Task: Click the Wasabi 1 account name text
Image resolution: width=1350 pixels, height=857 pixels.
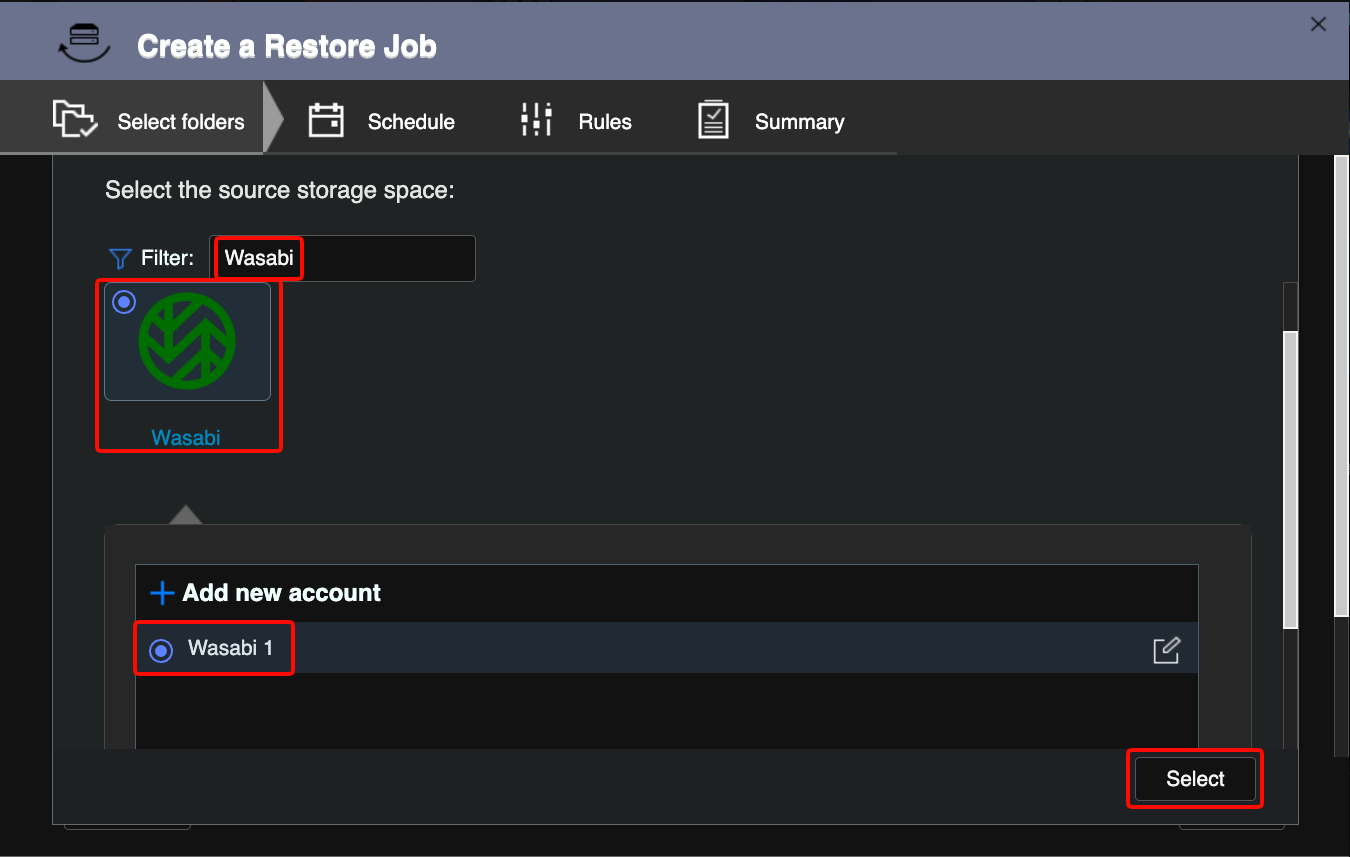Action: click(x=231, y=648)
